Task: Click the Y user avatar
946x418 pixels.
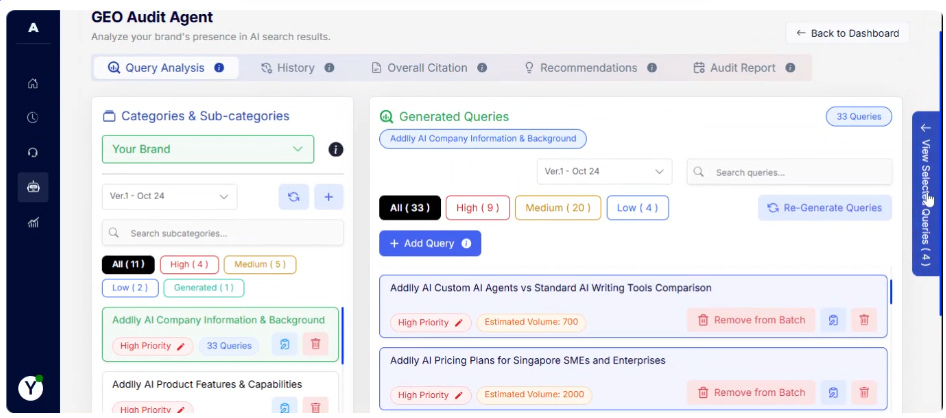Action: click(x=30, y=389)
